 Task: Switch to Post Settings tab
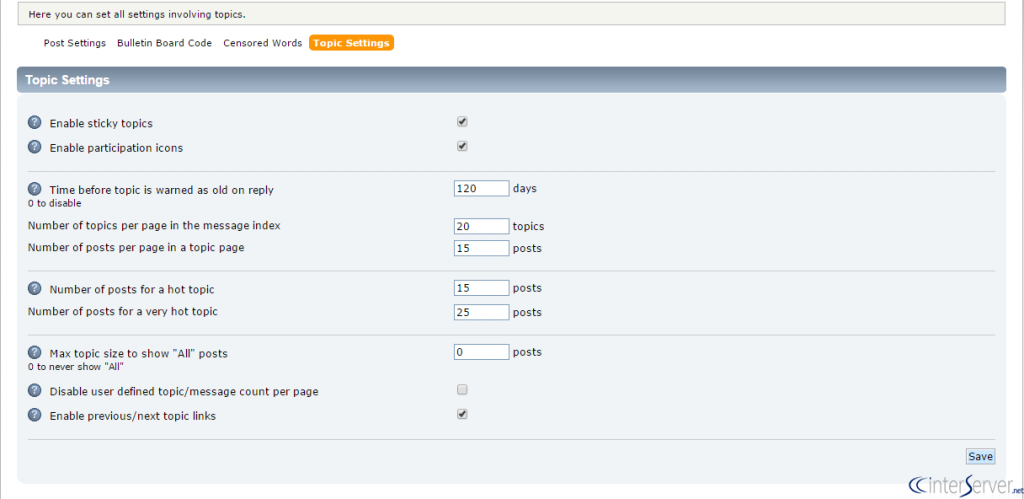[74, 43]
